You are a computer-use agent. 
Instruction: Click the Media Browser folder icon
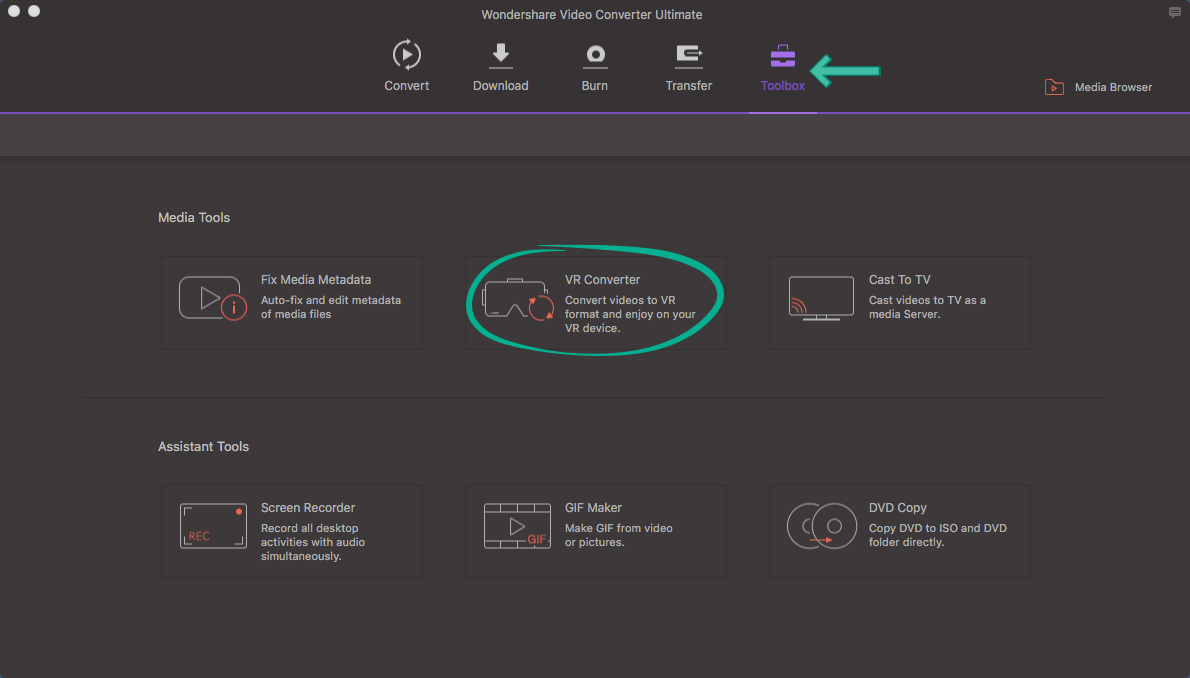click(1054, 87)
